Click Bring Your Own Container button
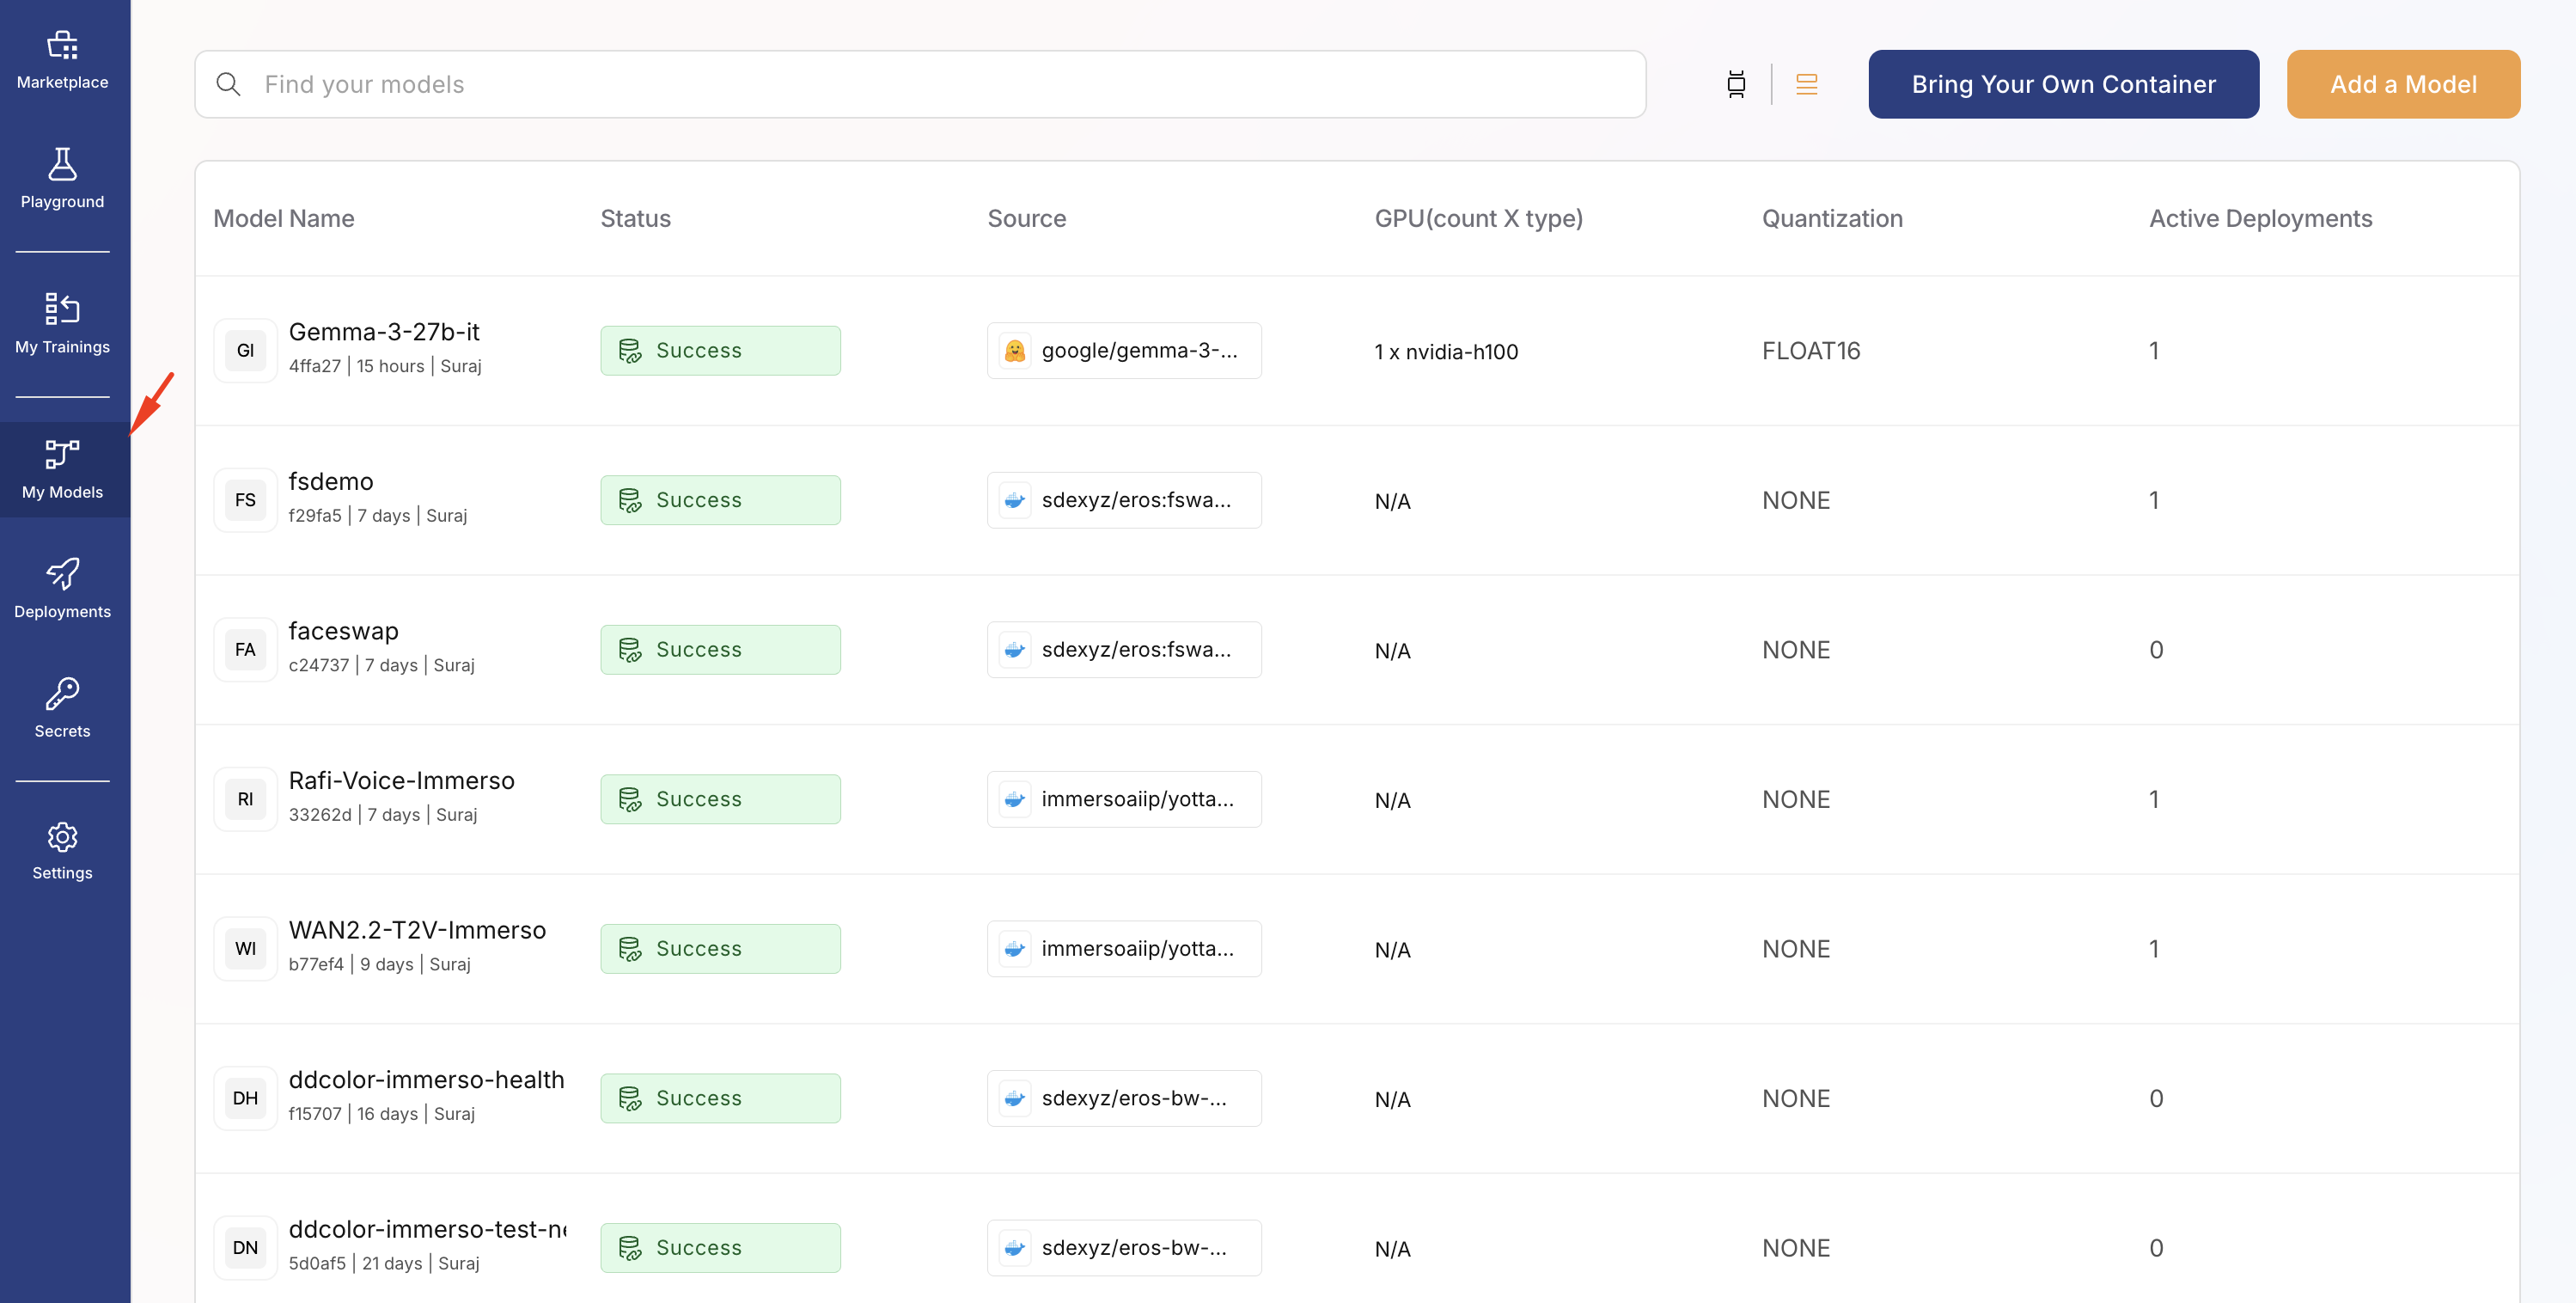Image resolution: width=2576 pixels, height=1303 pixels. point(2063,84)
